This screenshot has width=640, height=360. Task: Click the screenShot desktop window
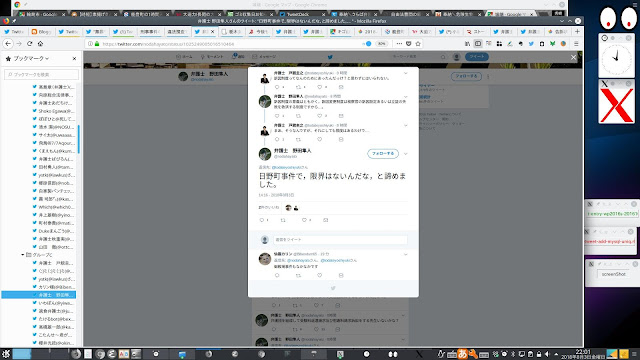pyautogui.click(x=613, y=274)
